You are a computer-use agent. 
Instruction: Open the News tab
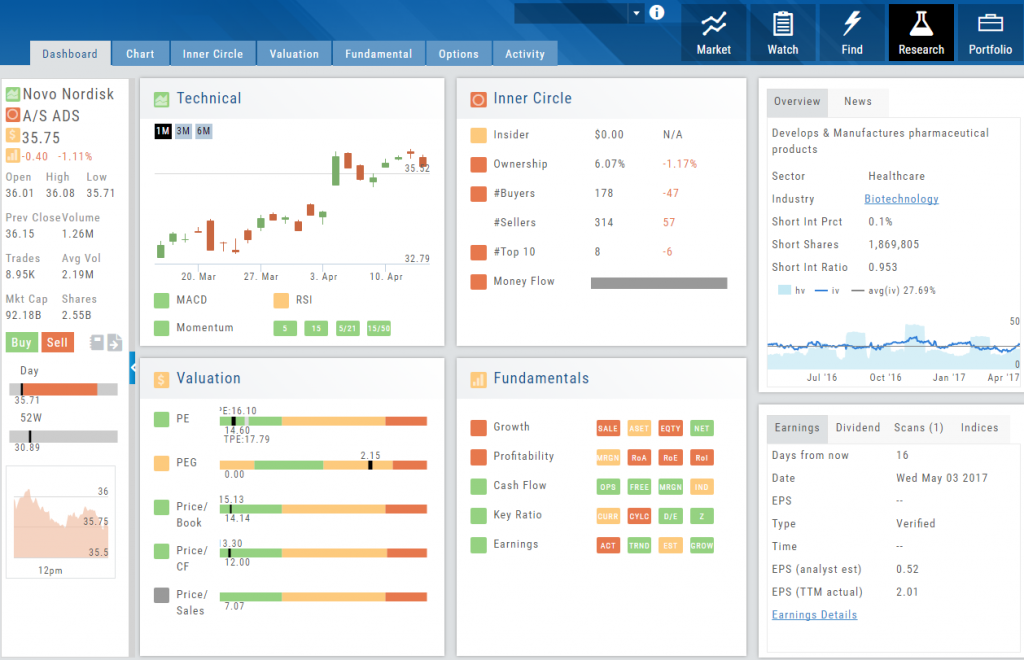(857, 101)
